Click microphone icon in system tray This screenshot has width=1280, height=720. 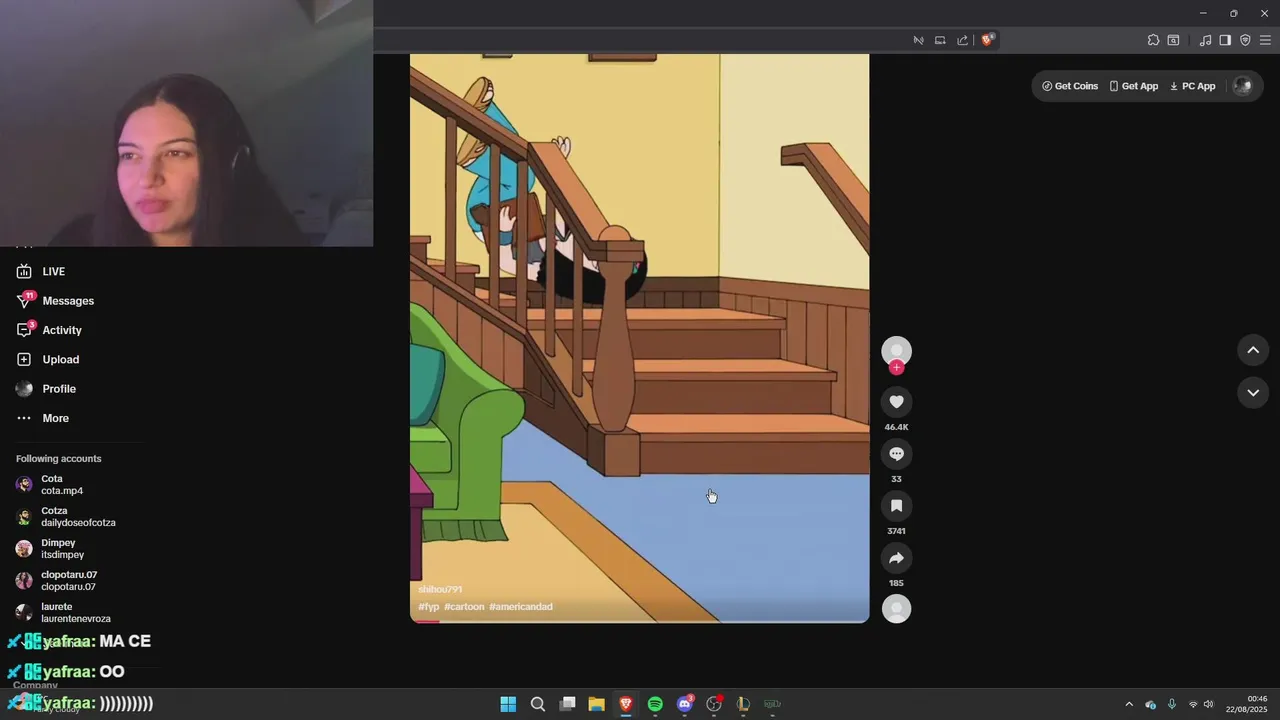(1171, 704)
